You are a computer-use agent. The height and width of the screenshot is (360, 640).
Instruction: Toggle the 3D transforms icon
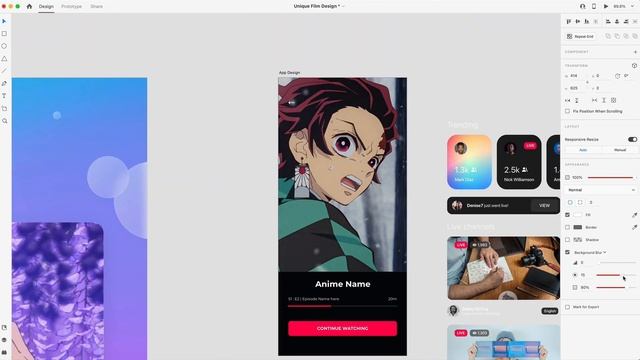click(x=634, y=65)
